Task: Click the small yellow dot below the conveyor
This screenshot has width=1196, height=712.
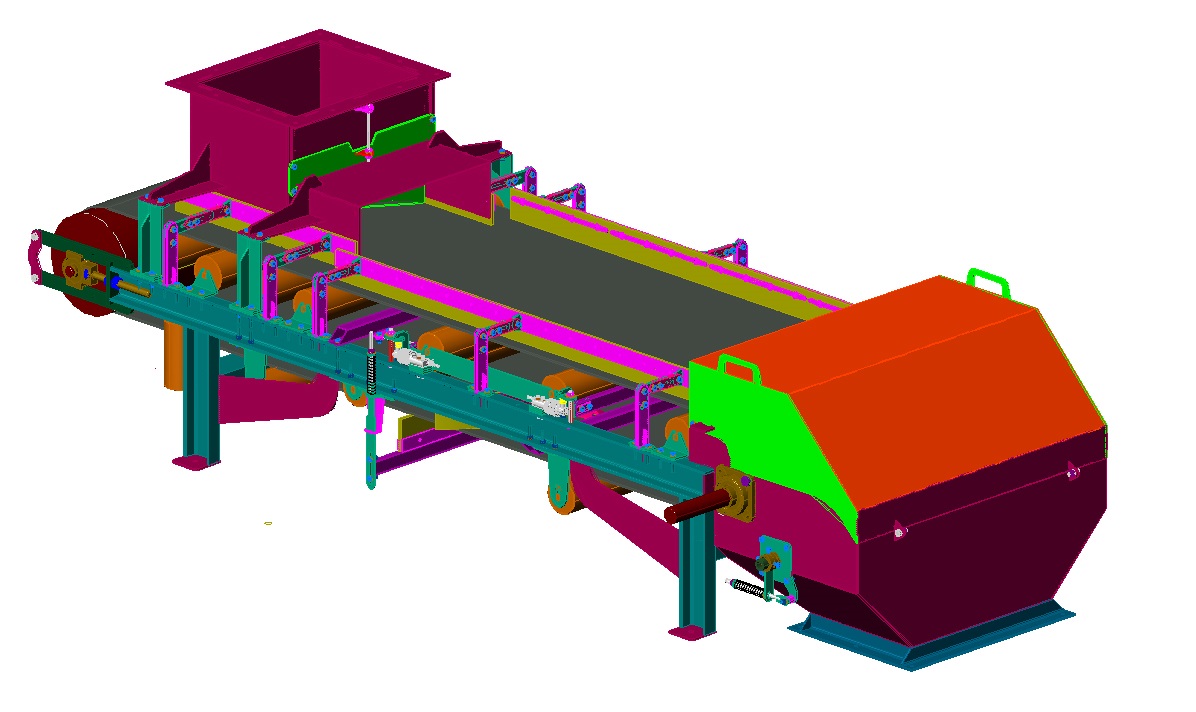Action: [x=268, y=522]
